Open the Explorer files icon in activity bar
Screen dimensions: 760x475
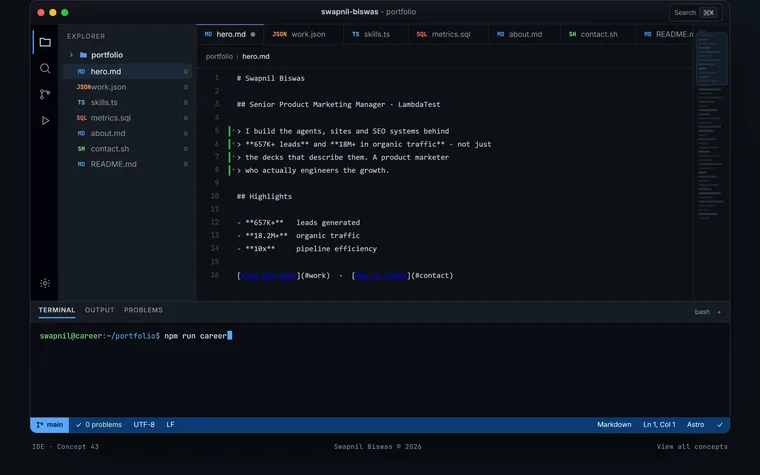click(x=45, y=42)
